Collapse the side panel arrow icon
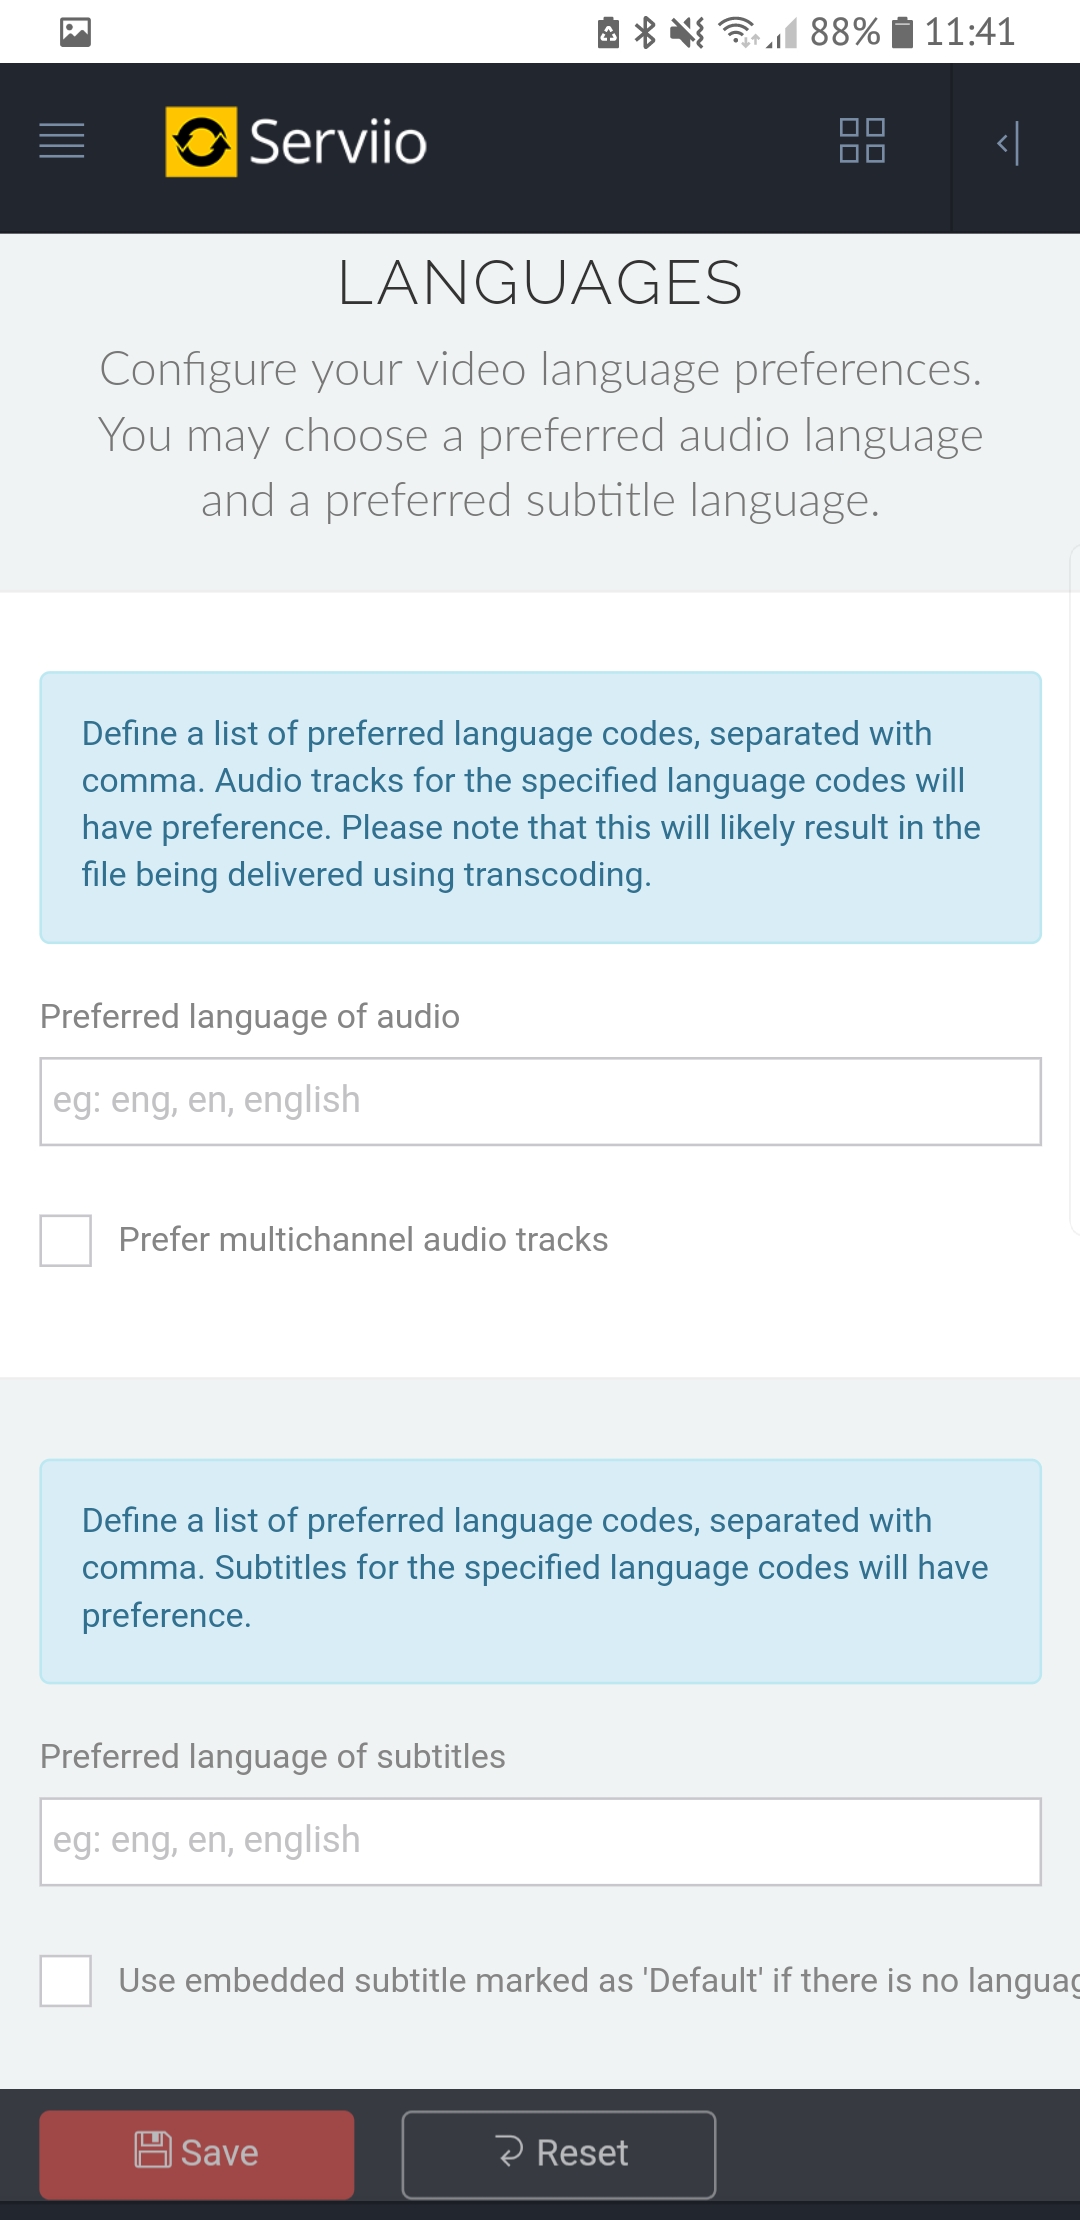 tap(1009, 143)
